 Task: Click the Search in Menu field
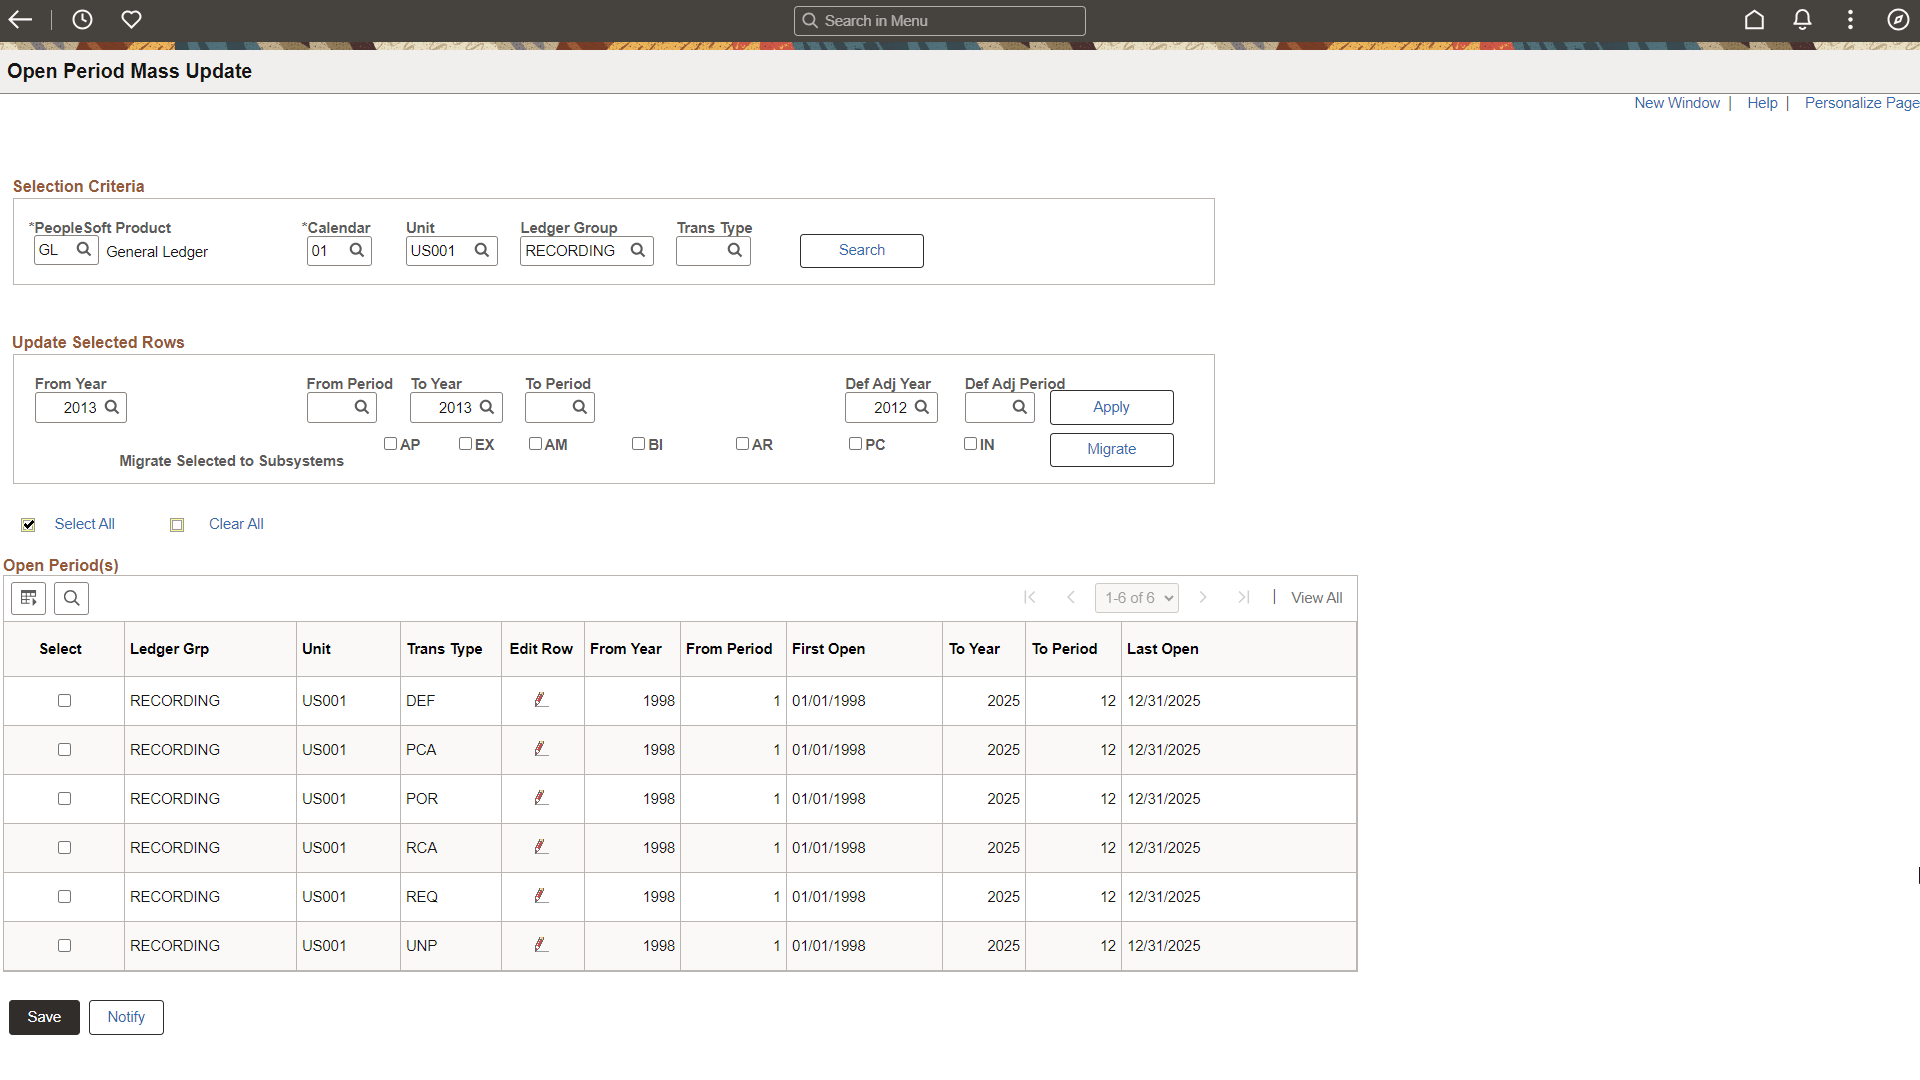click(940, 20)
